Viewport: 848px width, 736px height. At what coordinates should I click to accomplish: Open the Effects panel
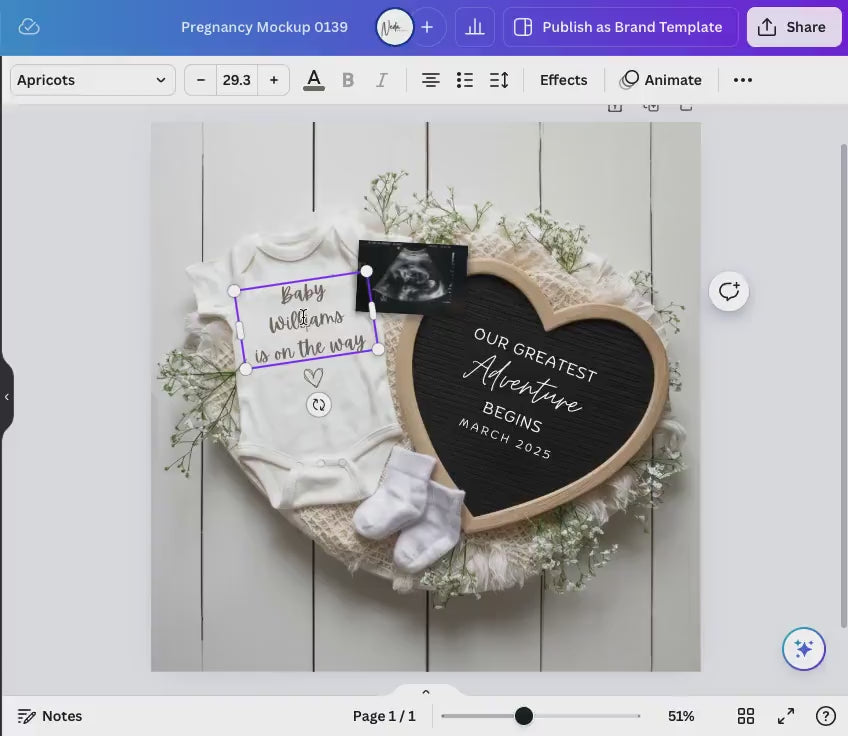(563, 80)
